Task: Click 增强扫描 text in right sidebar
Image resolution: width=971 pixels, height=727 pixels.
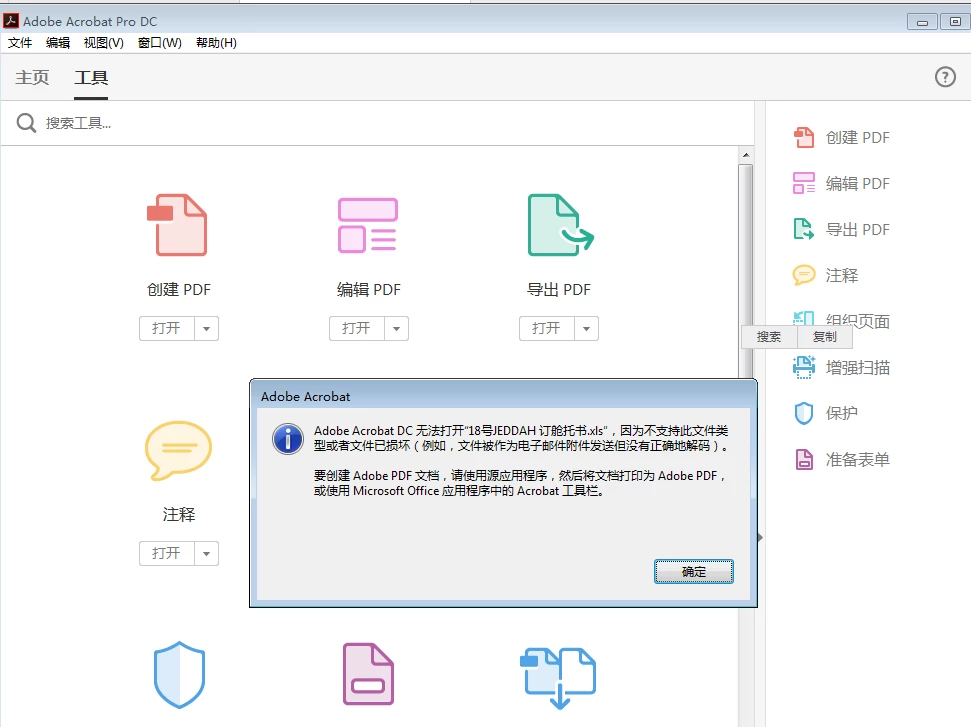Action: [x=858, y=368]
